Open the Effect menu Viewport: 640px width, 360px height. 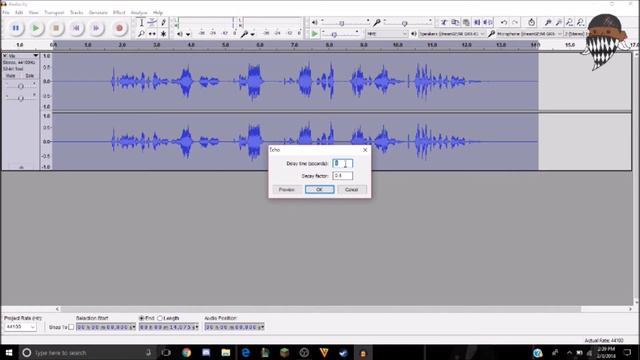(x=119, y=13)
